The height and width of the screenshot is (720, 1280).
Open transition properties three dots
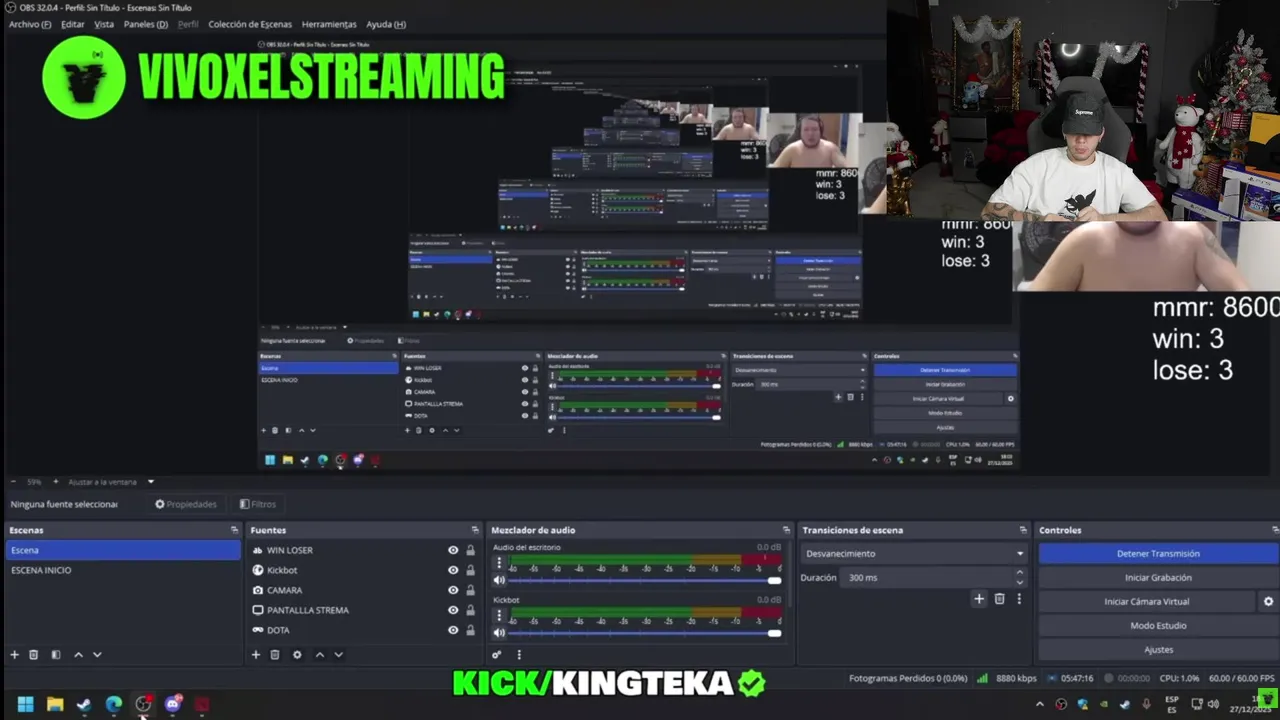(x=1019, y=599)
